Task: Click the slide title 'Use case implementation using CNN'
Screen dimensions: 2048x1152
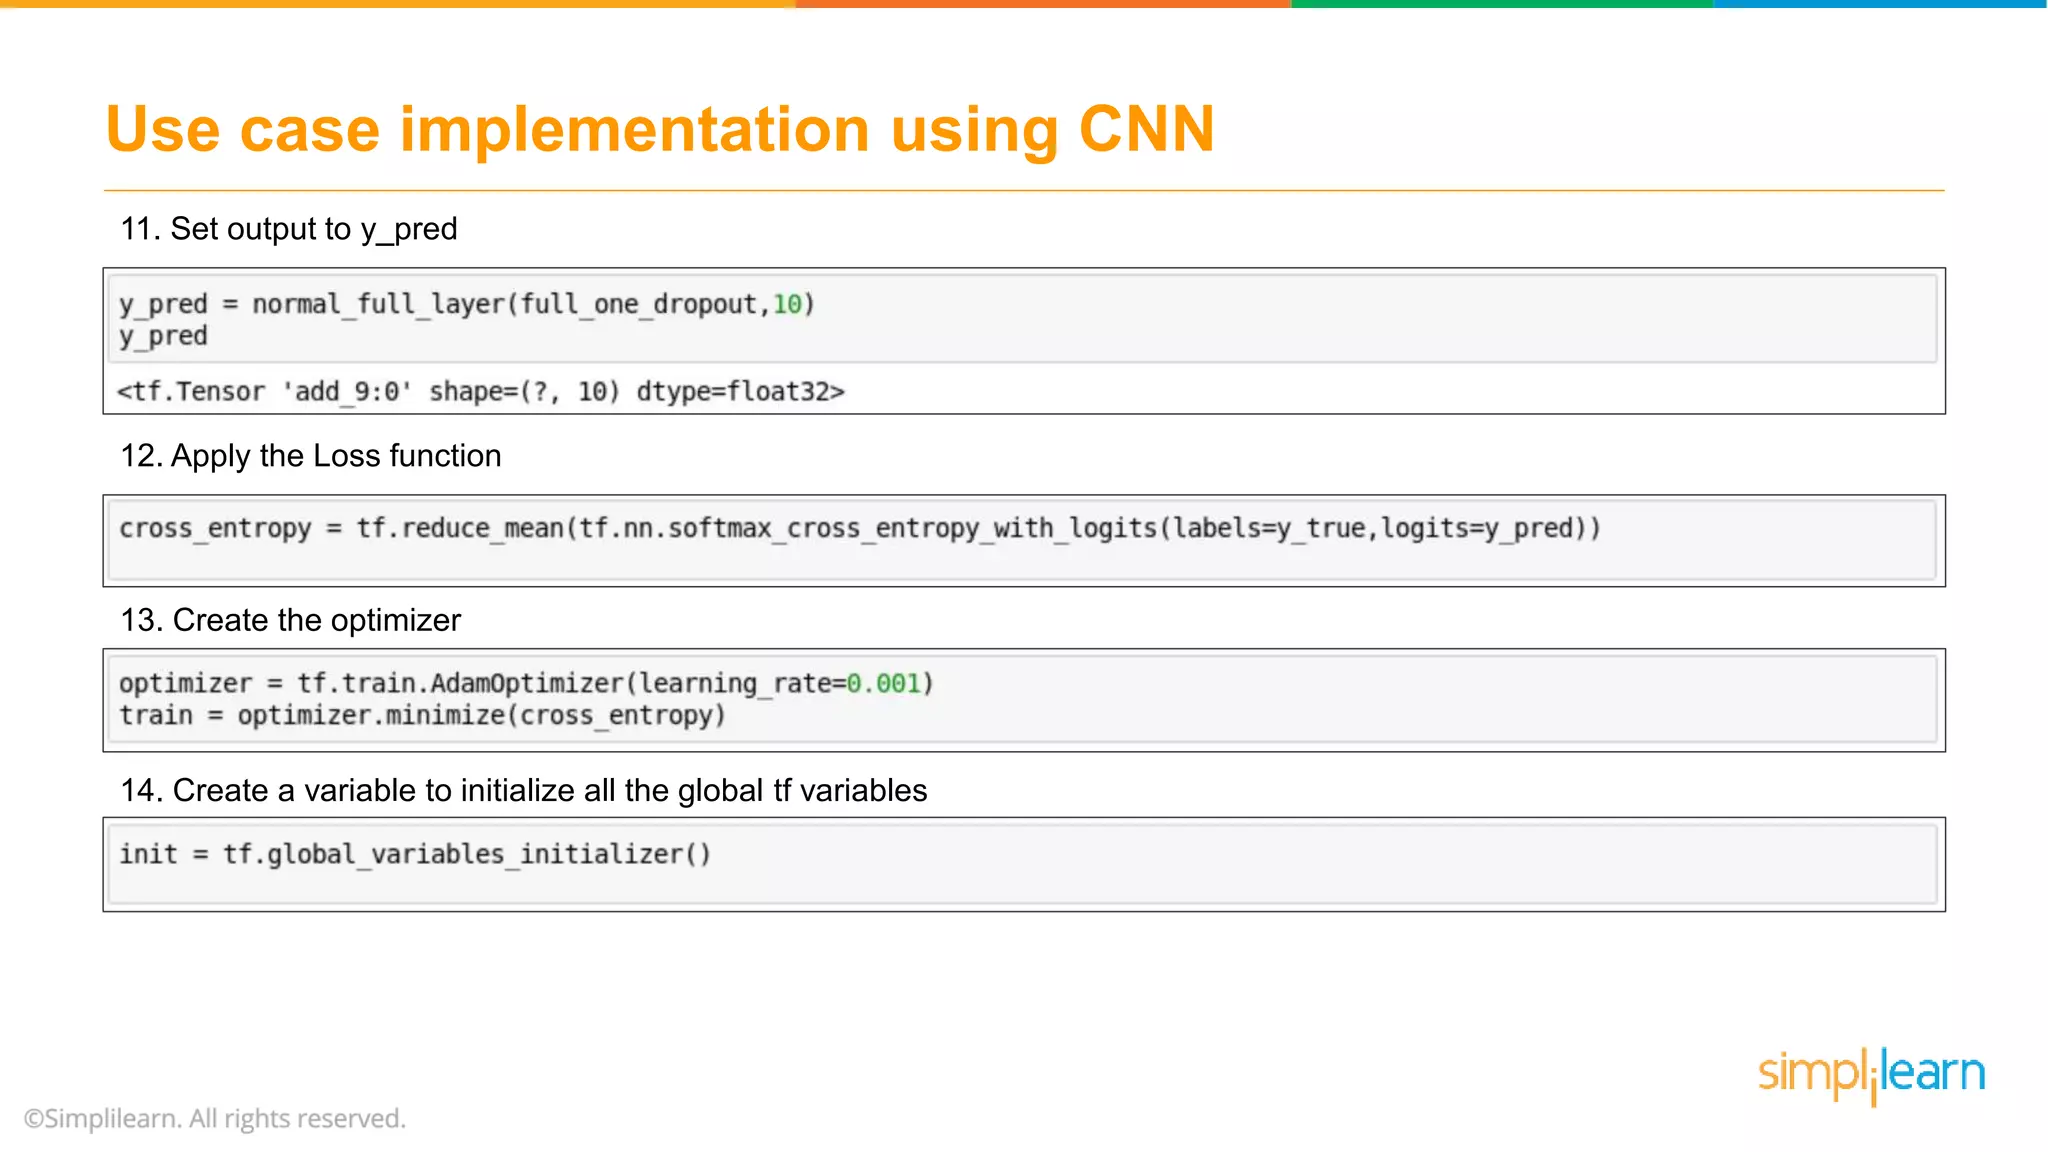Action: tap(660, 130)
